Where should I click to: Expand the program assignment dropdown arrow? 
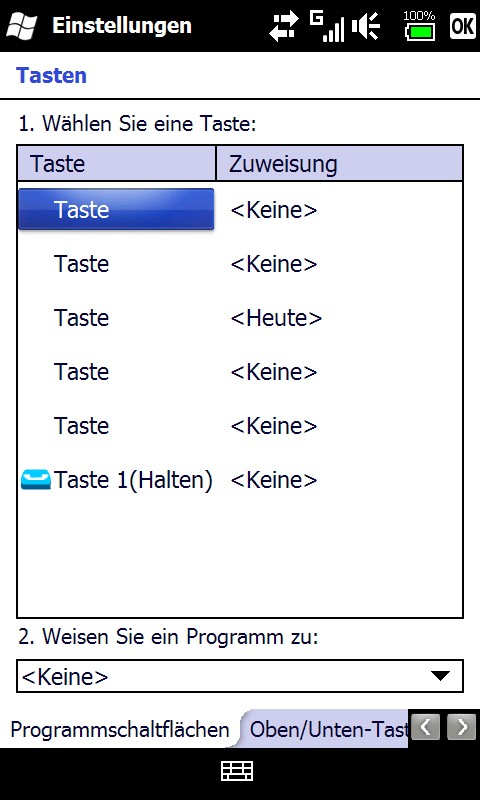point(440,676)
